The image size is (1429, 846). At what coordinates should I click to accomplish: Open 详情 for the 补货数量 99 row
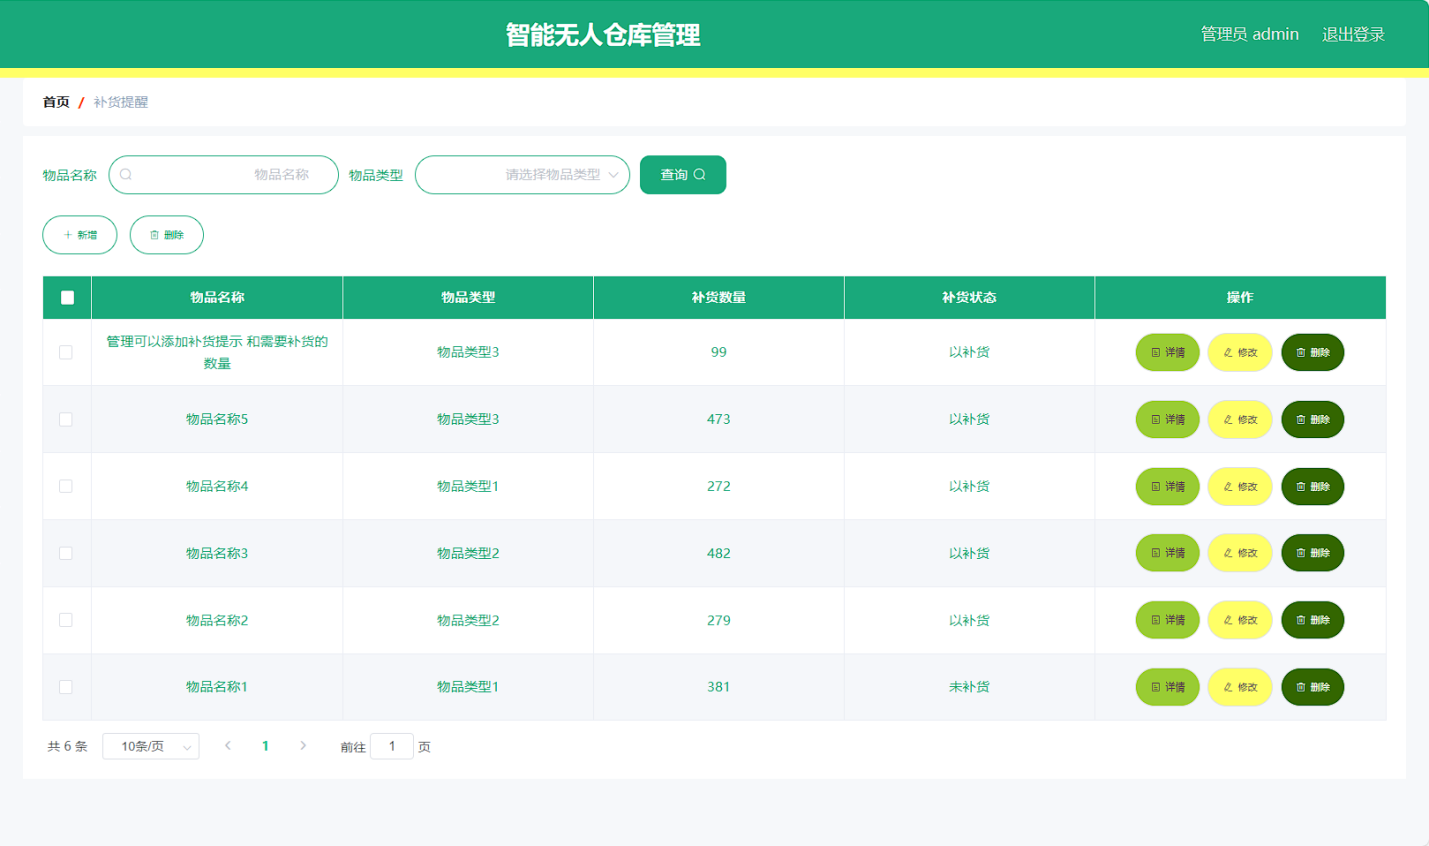point(1167,352)
